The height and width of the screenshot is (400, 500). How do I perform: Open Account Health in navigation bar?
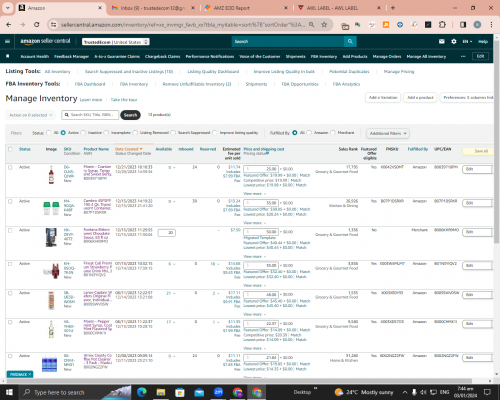click(35, 56)
